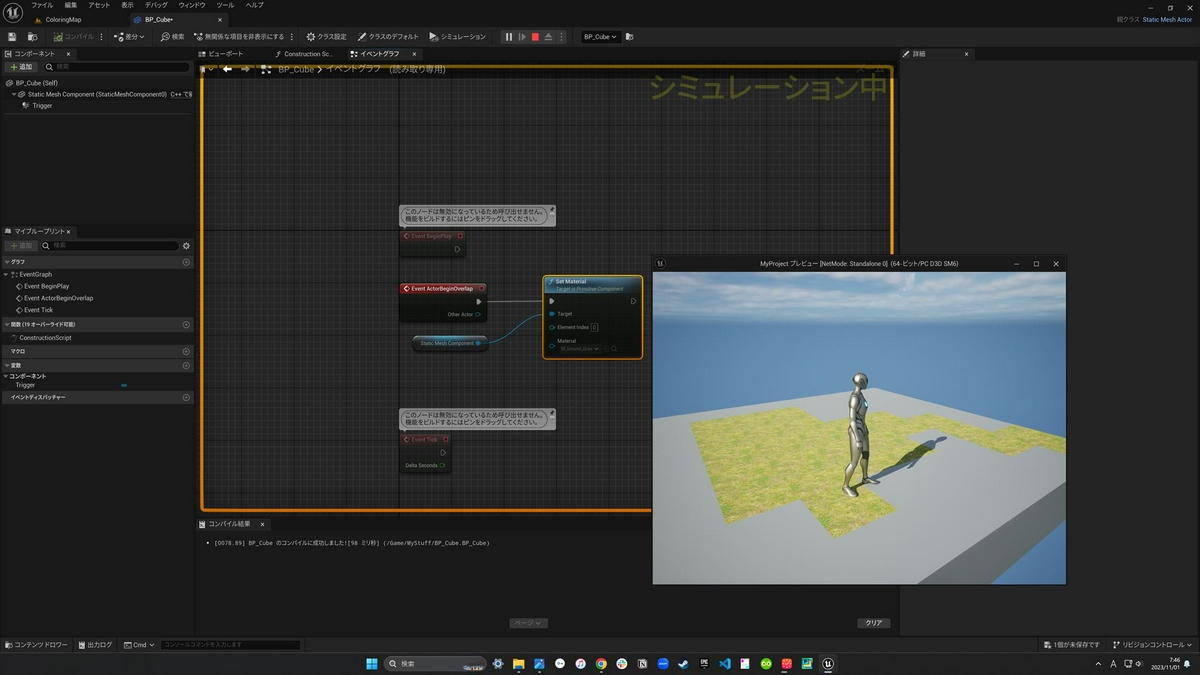1200x675 pixels.
Task: Save the blueprint with the floppy disk icon
Action: (x=12, y=37)
